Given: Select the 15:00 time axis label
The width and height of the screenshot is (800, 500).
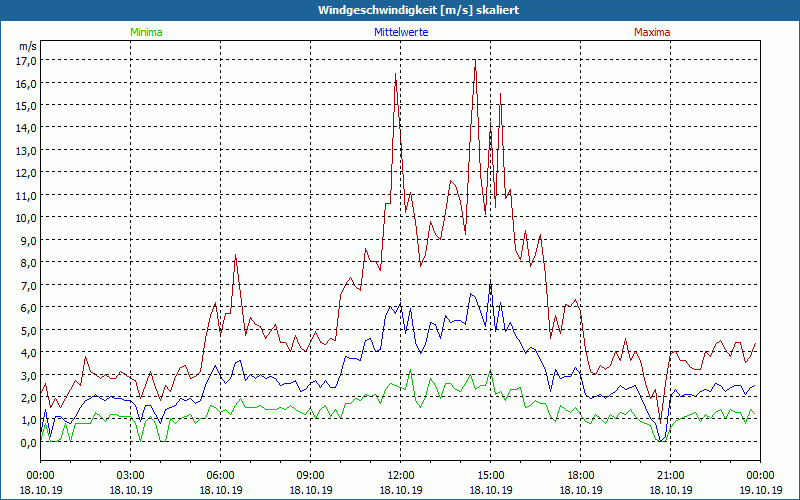Looking at the screenshot, I should tap(490, 475).
